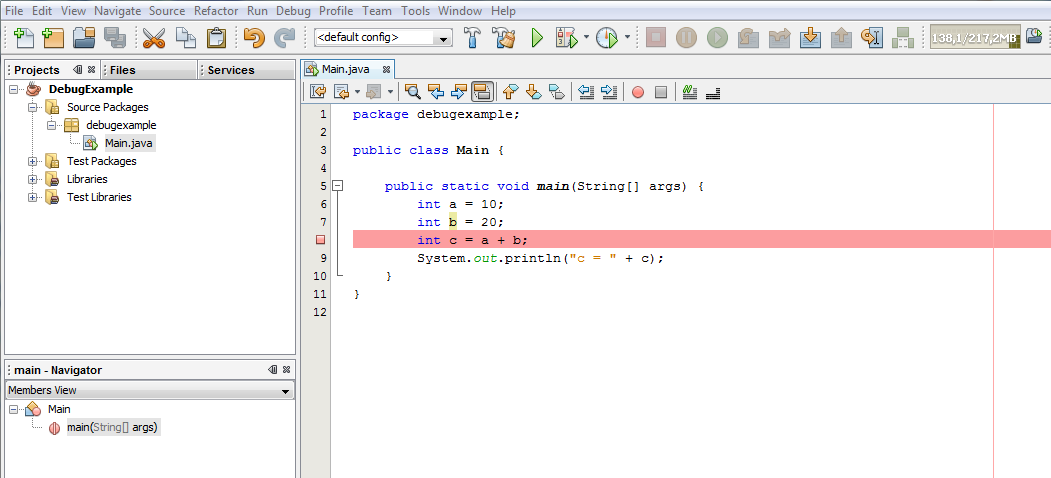Viewport: 1051px width, 478px height.
Task: Click the Copy icon in main toolbar
Action: [186, 38]
